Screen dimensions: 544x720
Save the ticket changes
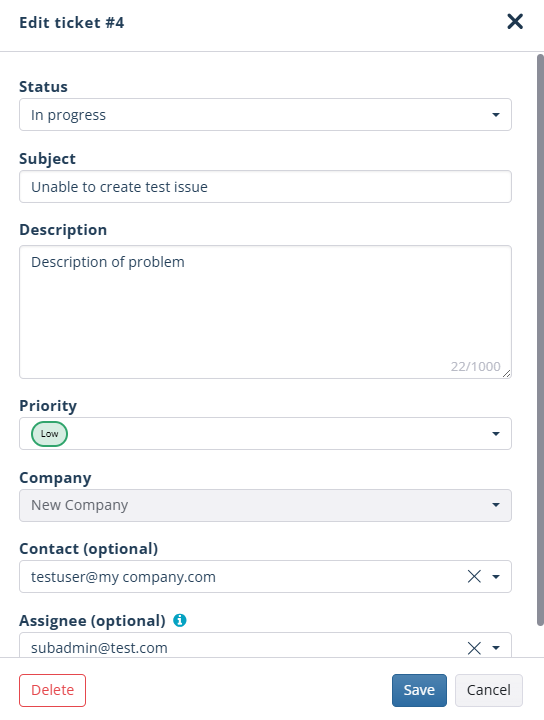[x=419, y=690]
